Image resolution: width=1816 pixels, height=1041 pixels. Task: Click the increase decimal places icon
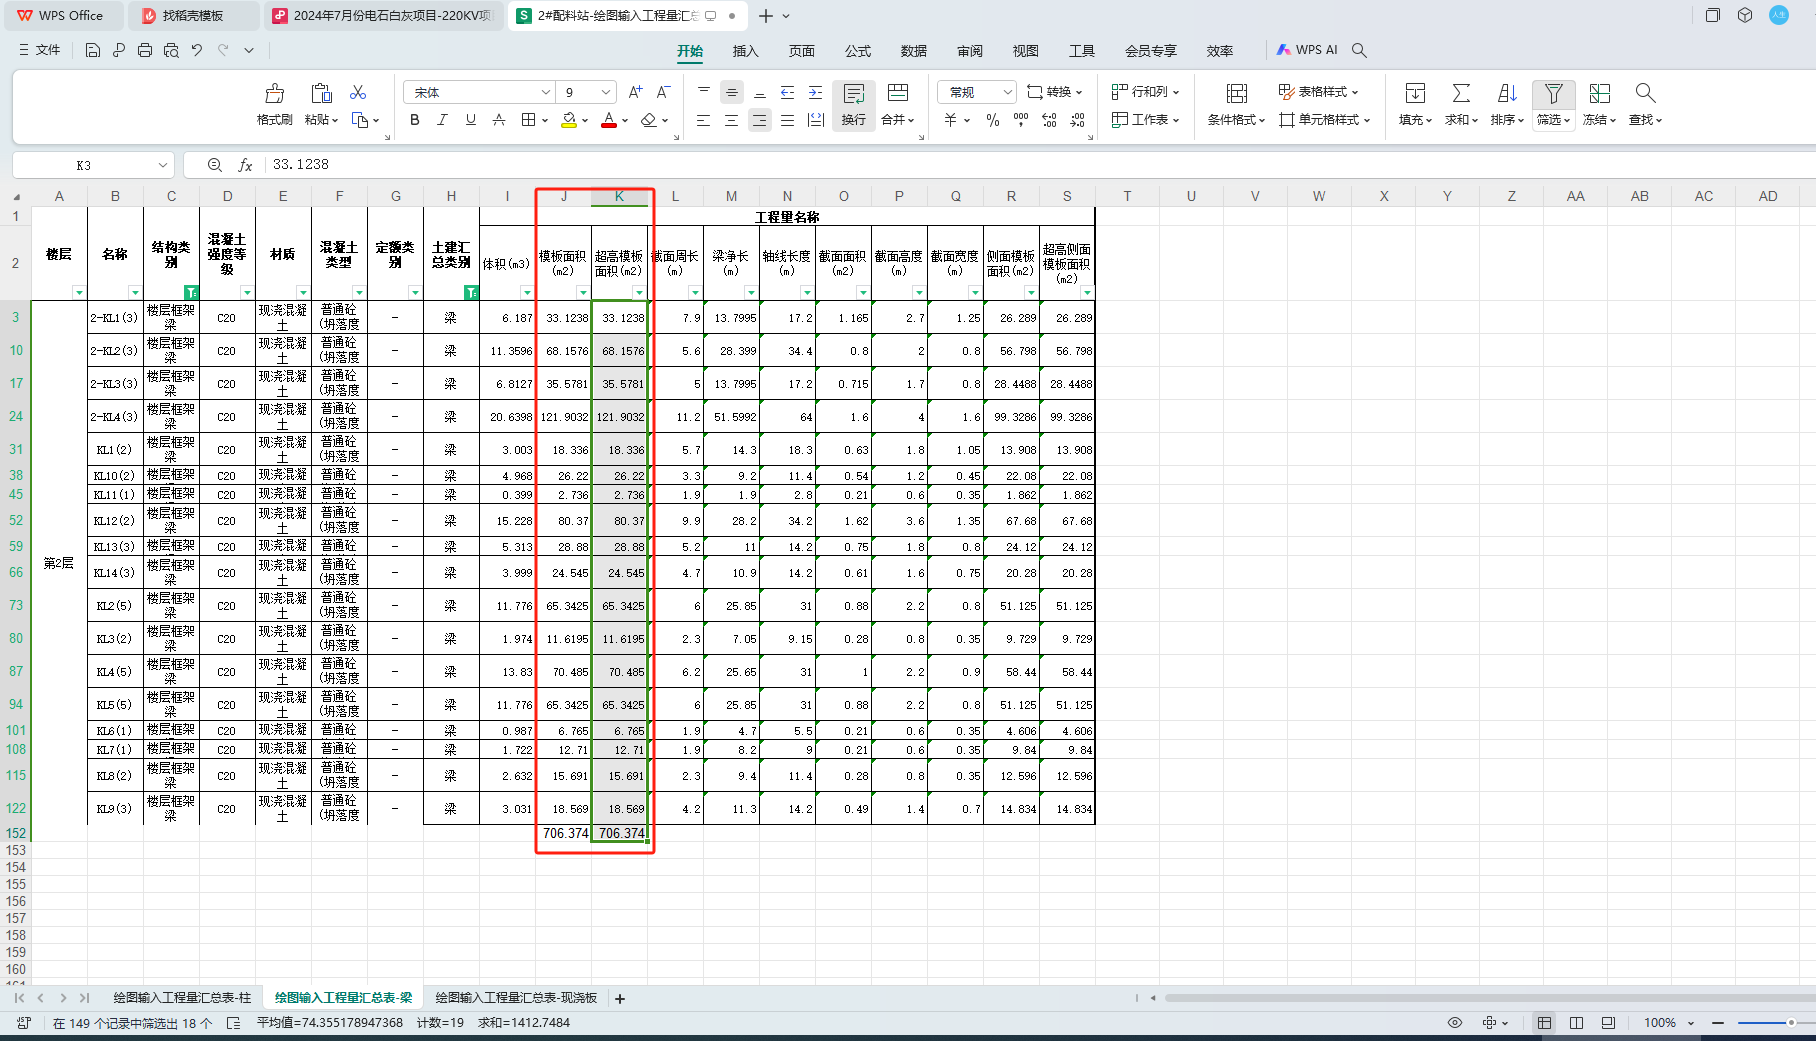tap(1049, 120)
